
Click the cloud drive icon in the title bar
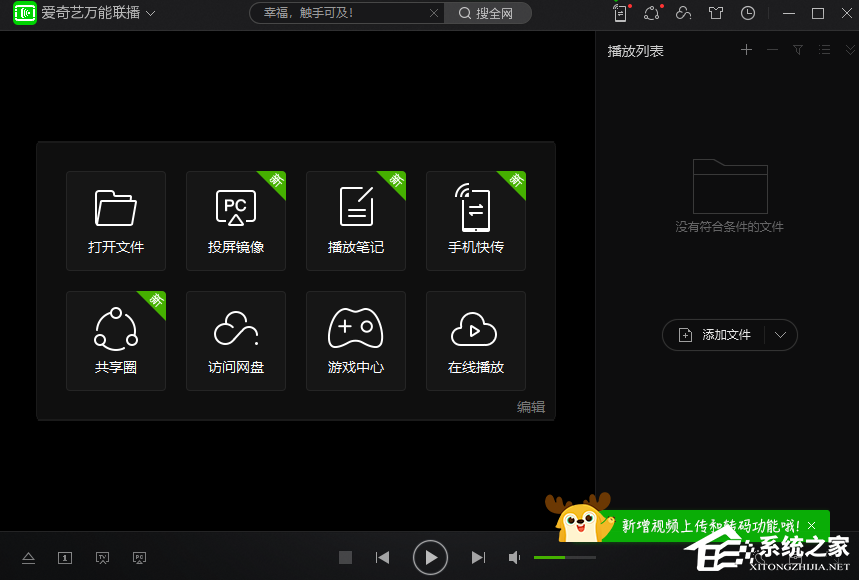click(x=683, y=13)
